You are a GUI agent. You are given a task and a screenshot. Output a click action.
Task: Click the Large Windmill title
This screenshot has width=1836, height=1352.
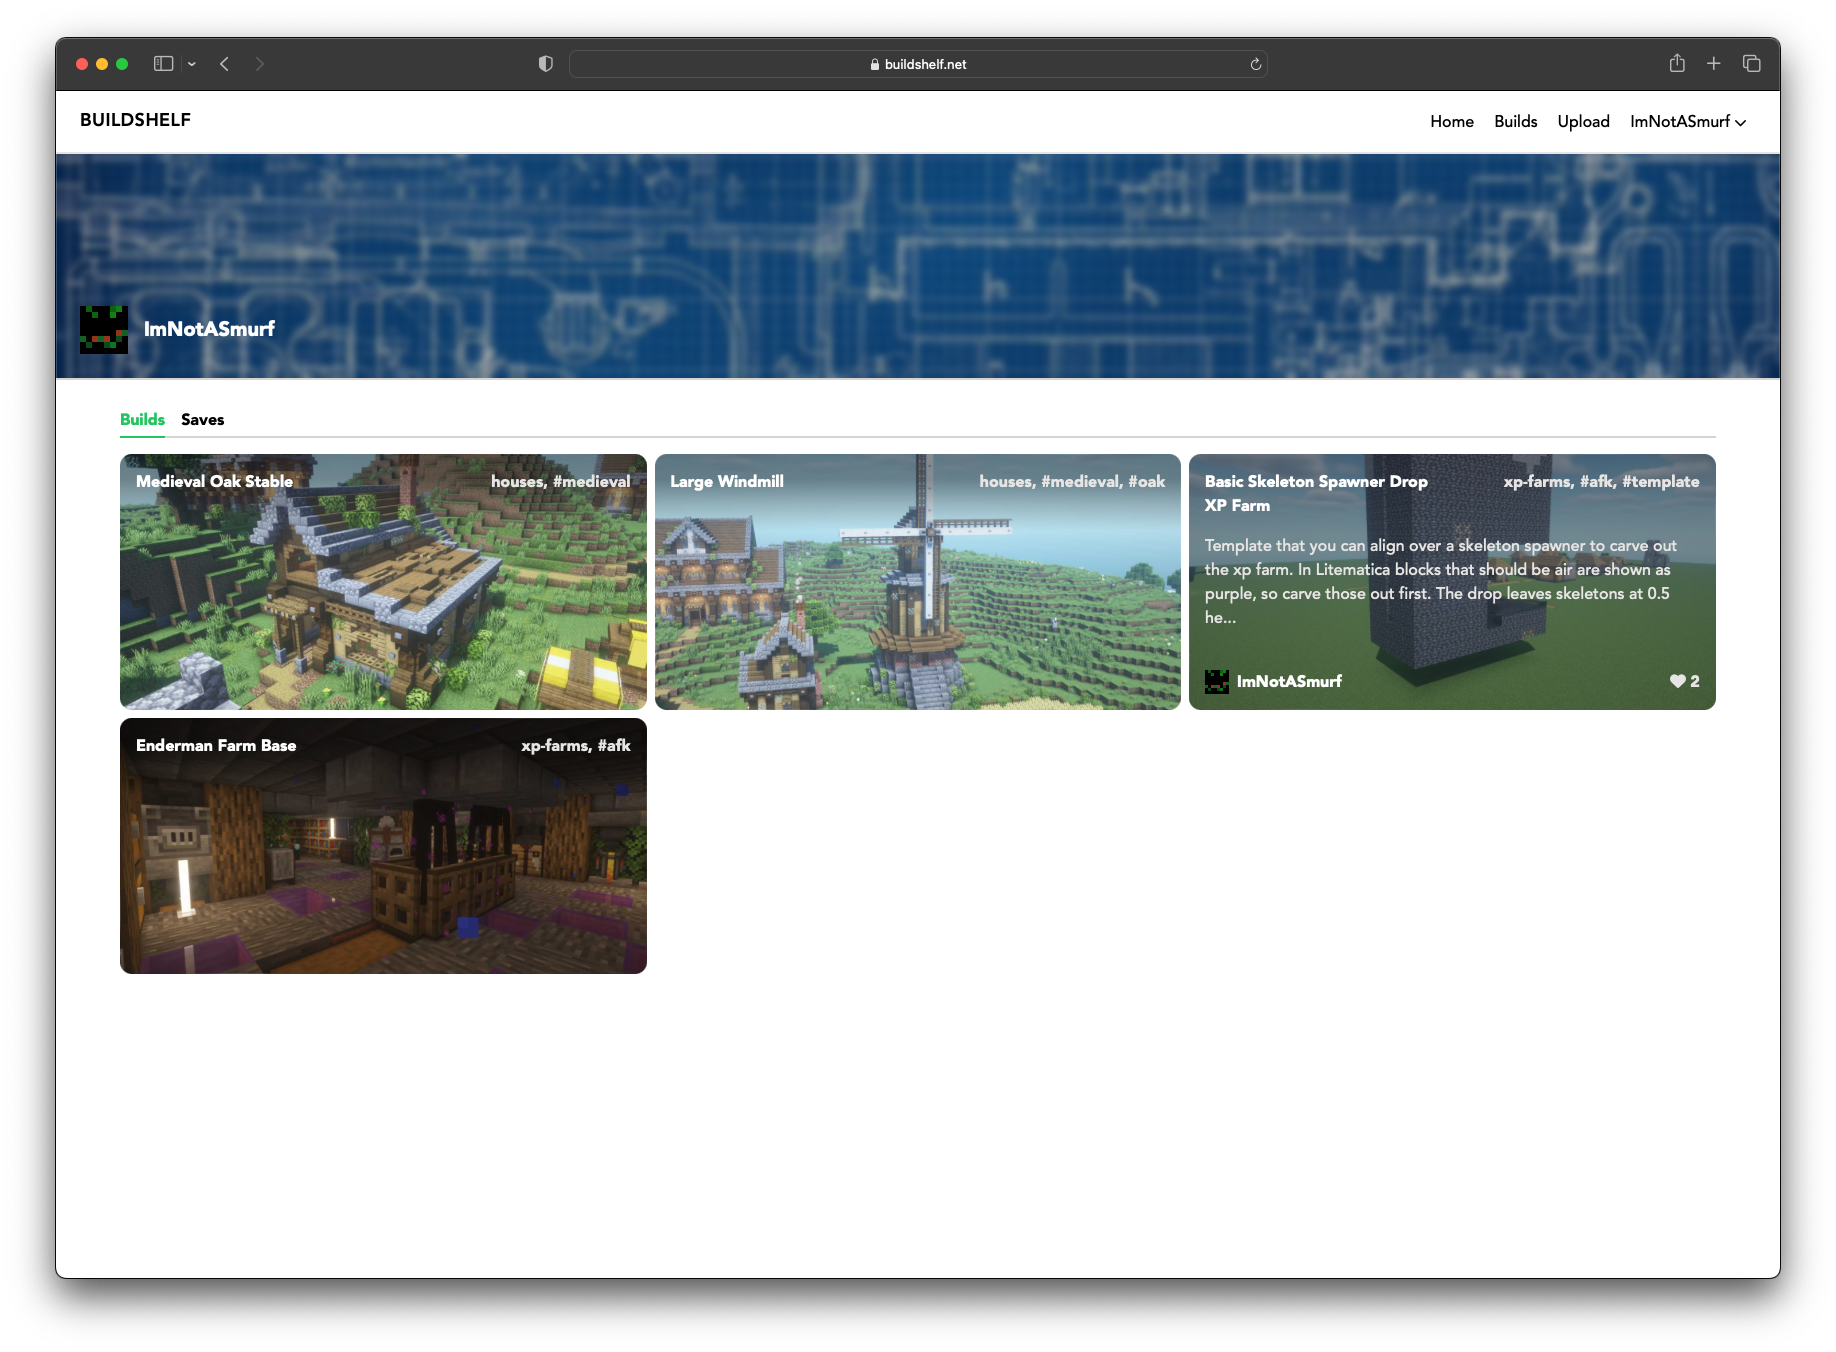727,481
